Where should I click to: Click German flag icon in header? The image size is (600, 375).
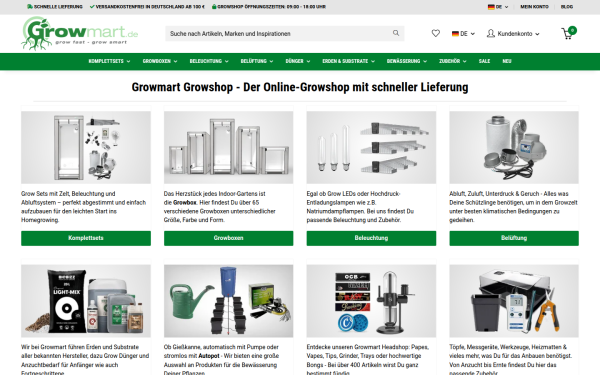coord(455,34)
